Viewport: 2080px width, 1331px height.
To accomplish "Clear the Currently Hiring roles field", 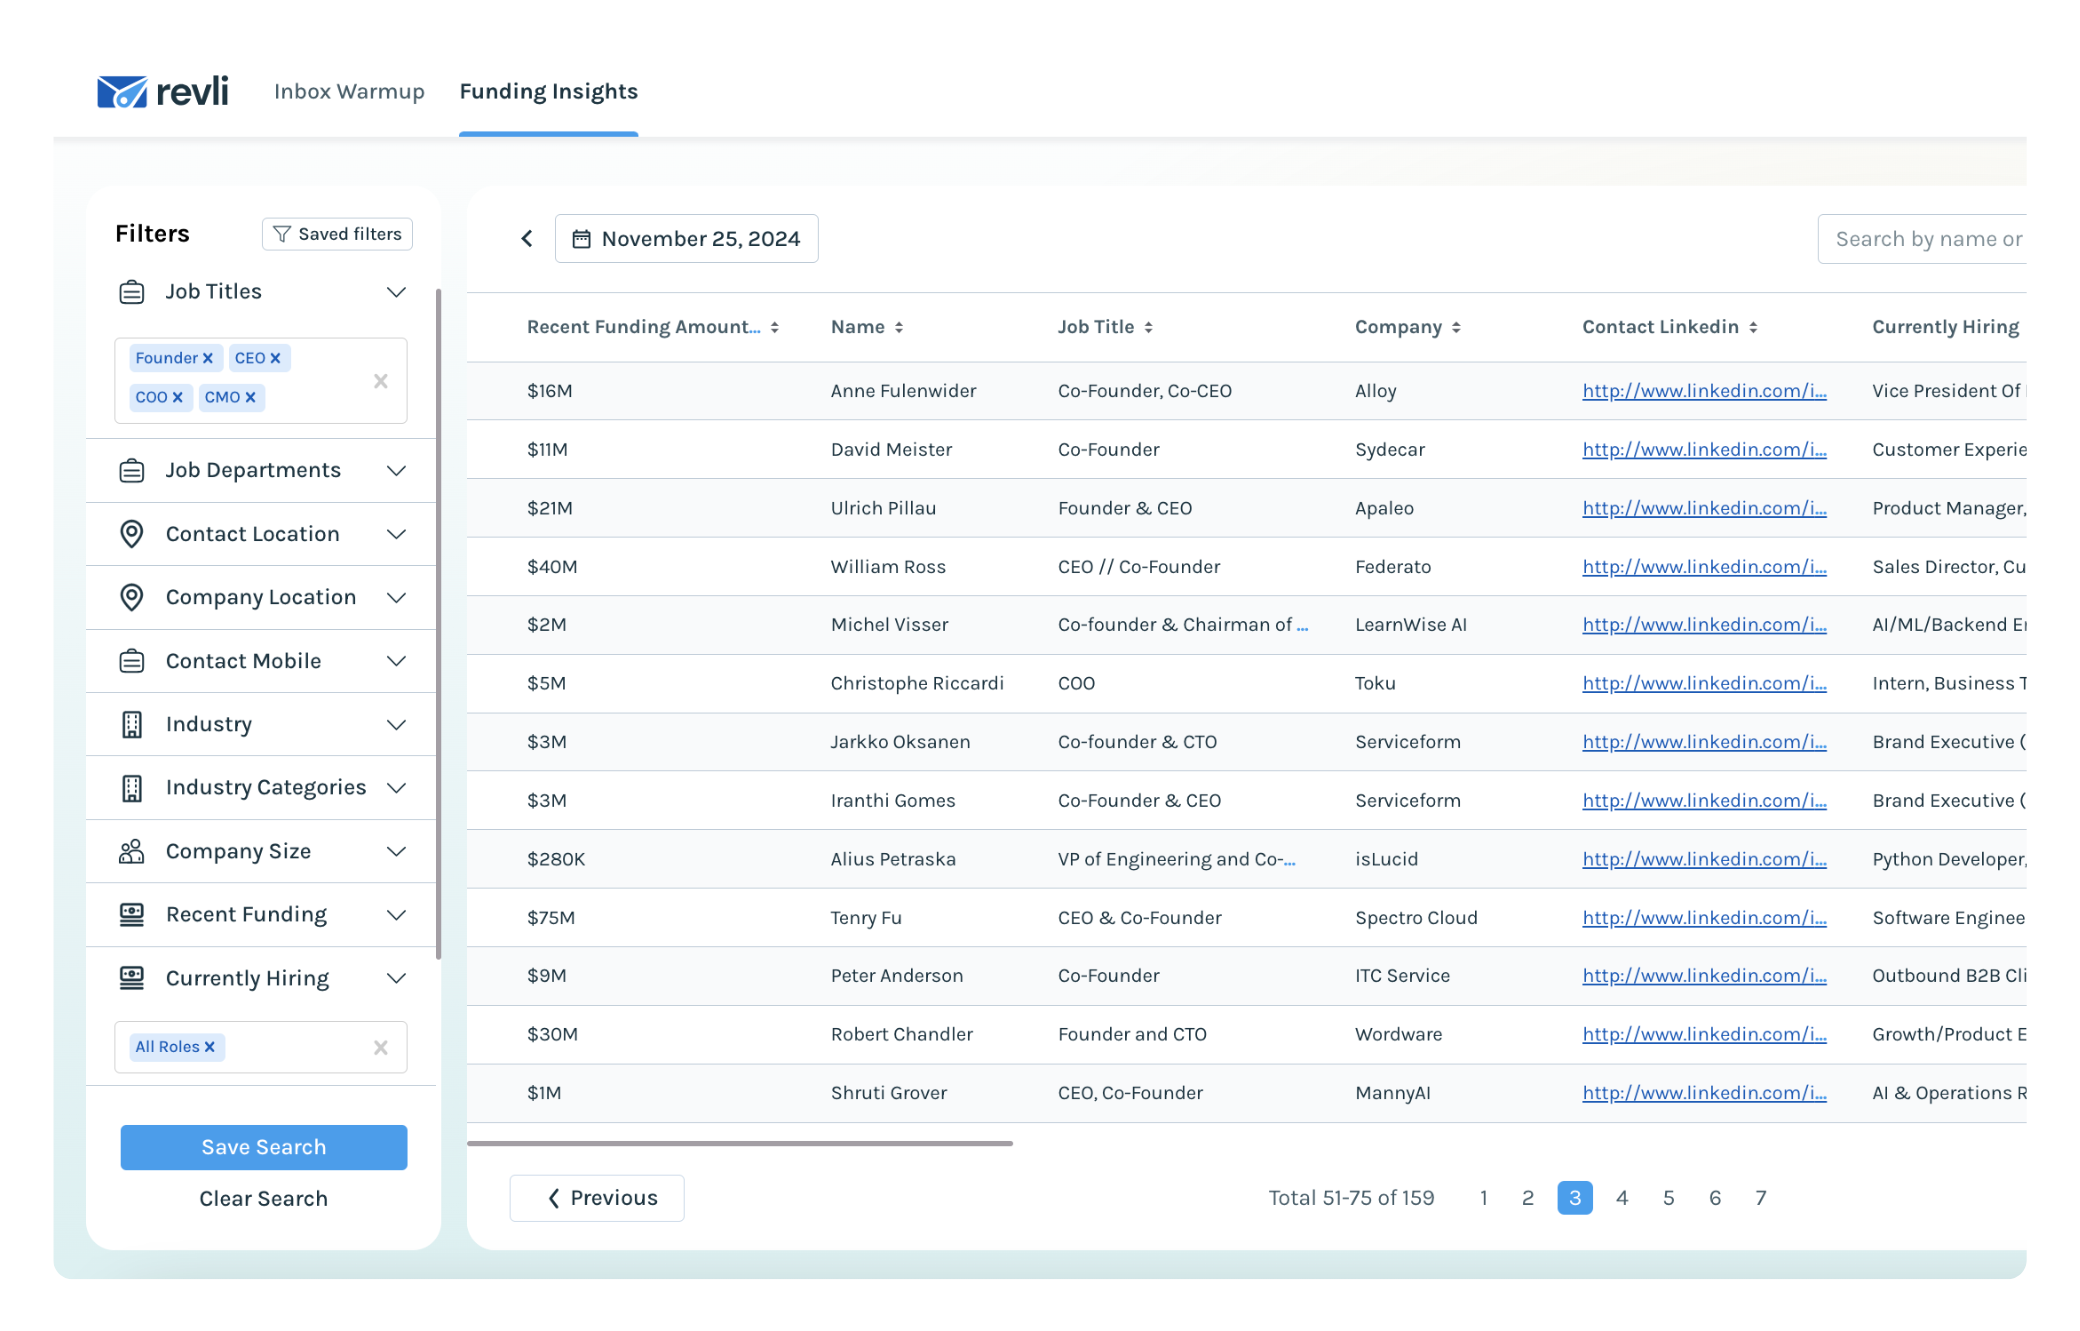I will point(381,1047).
